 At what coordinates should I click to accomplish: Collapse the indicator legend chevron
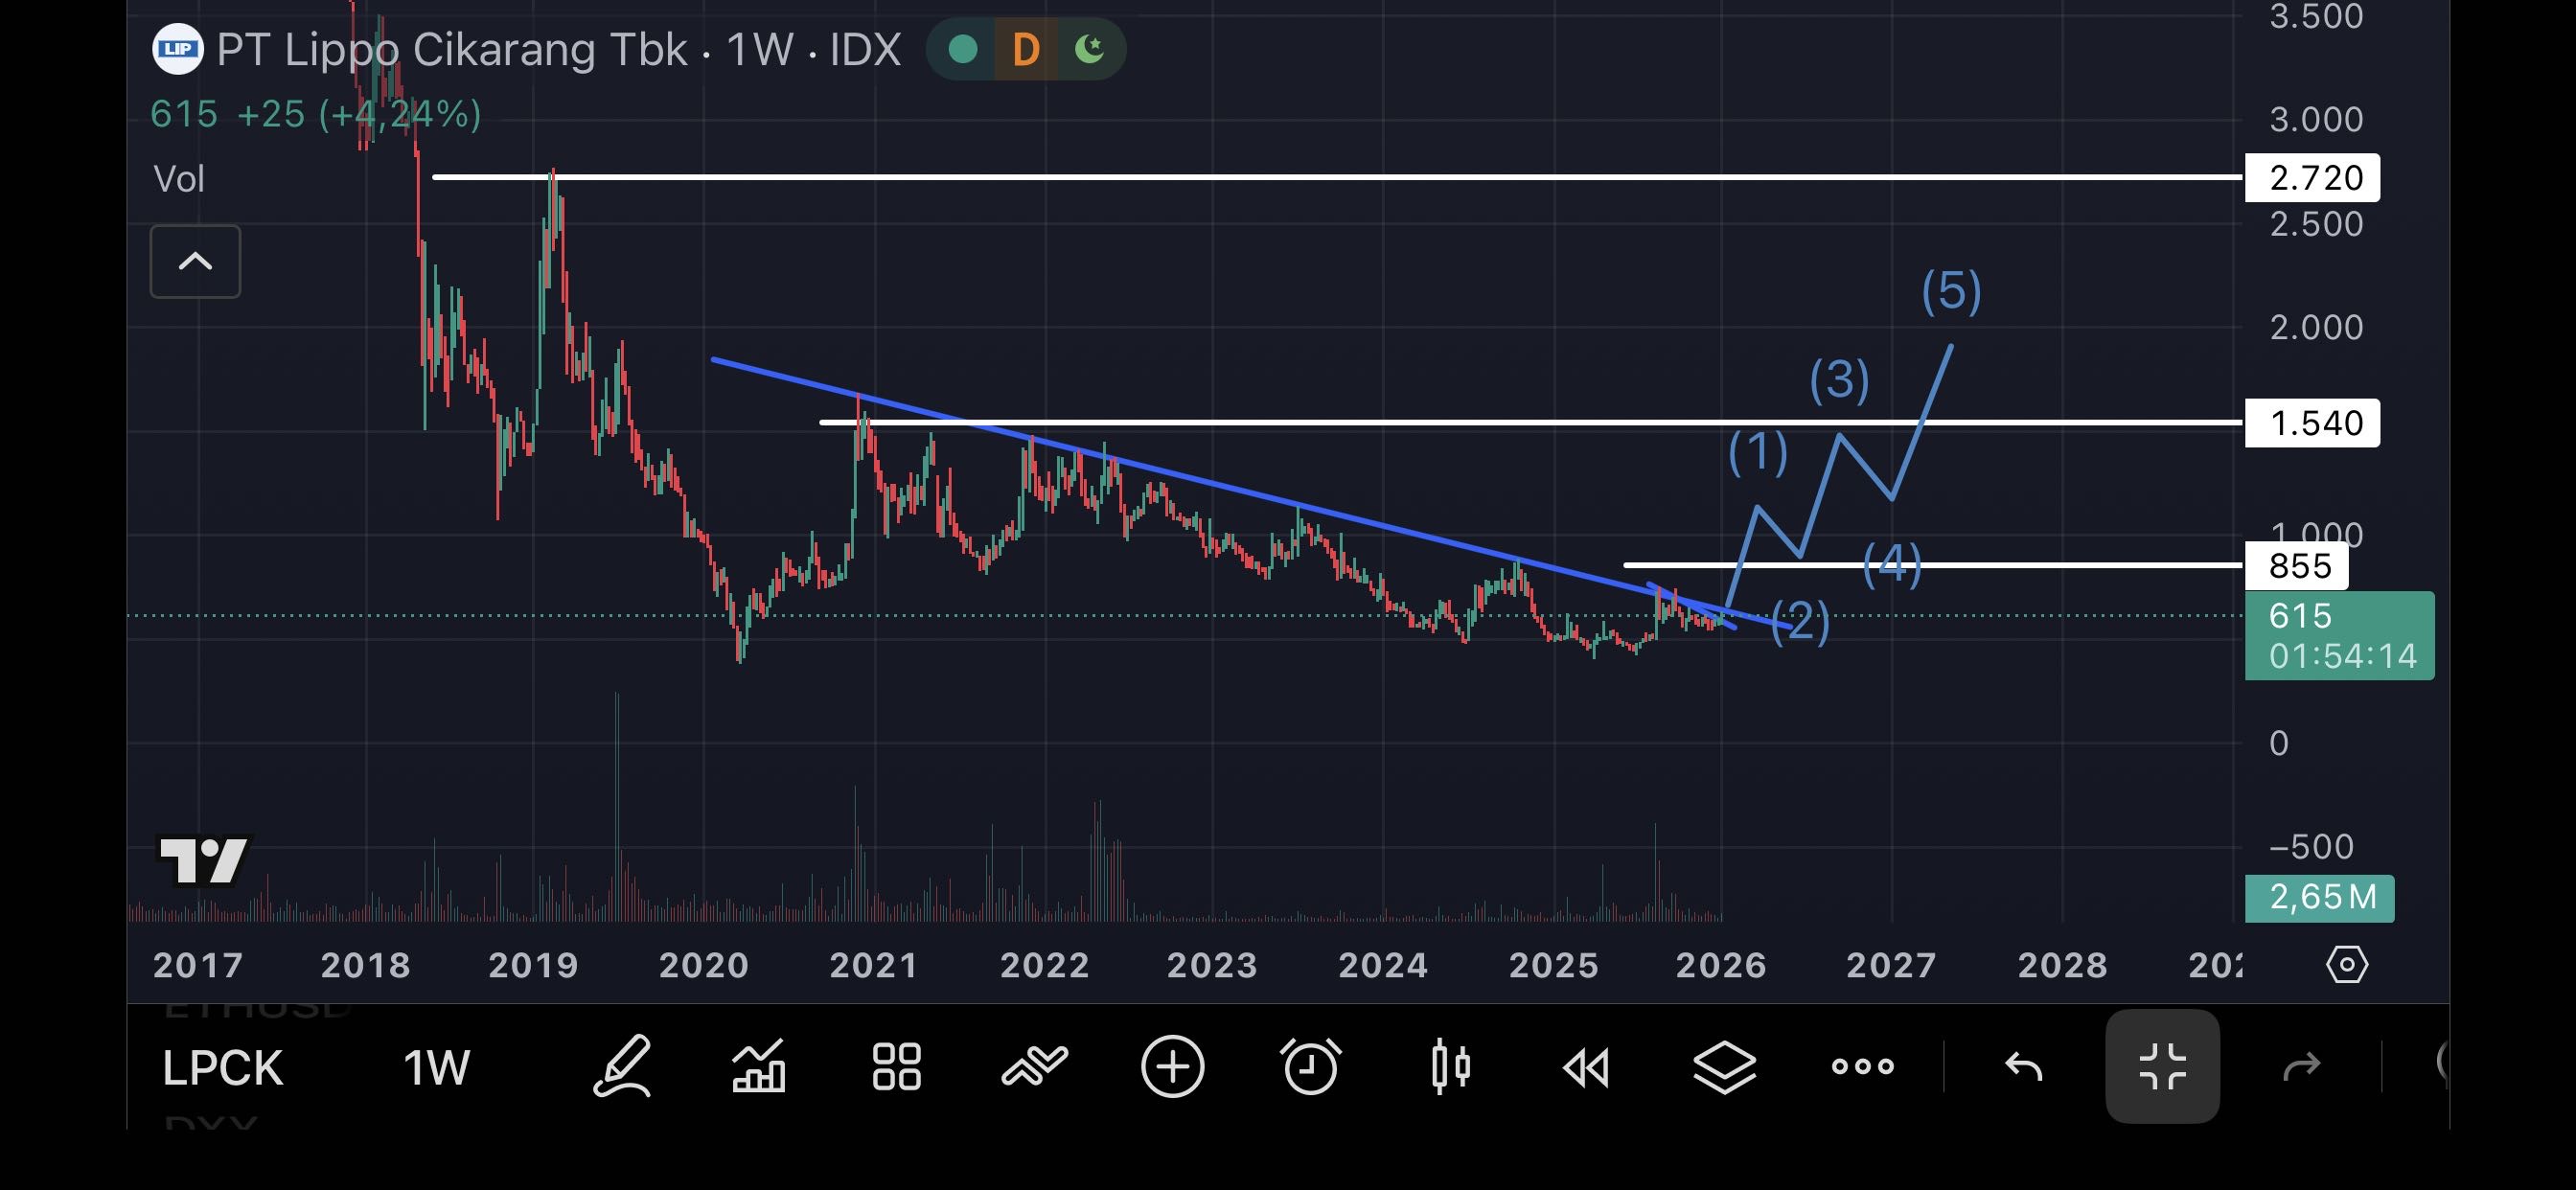(195, 262)
